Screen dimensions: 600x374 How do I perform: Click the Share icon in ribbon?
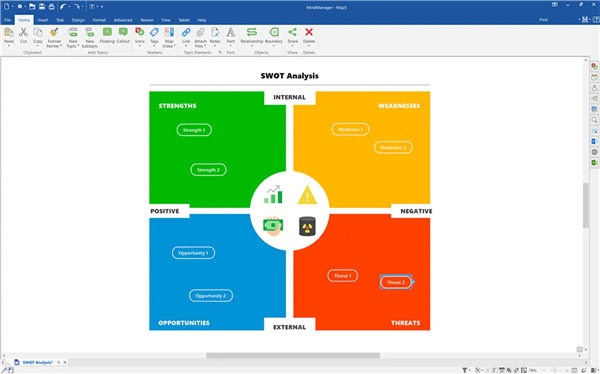tap(292, 32)
